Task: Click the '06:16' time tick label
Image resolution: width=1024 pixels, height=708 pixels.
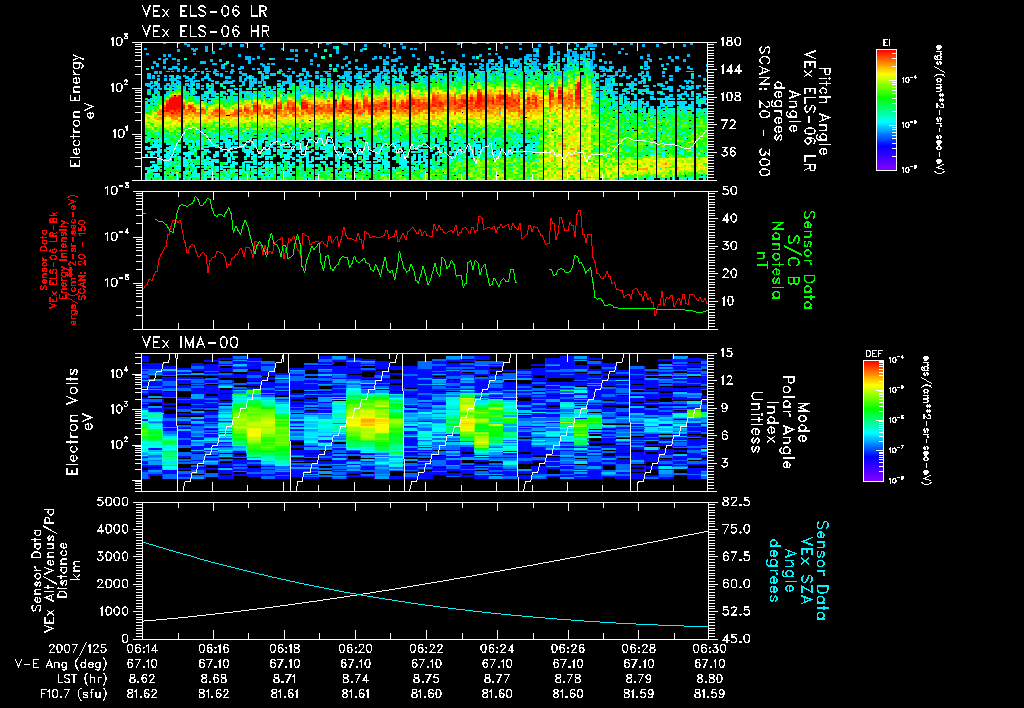Action: click(x=214, y=650)
